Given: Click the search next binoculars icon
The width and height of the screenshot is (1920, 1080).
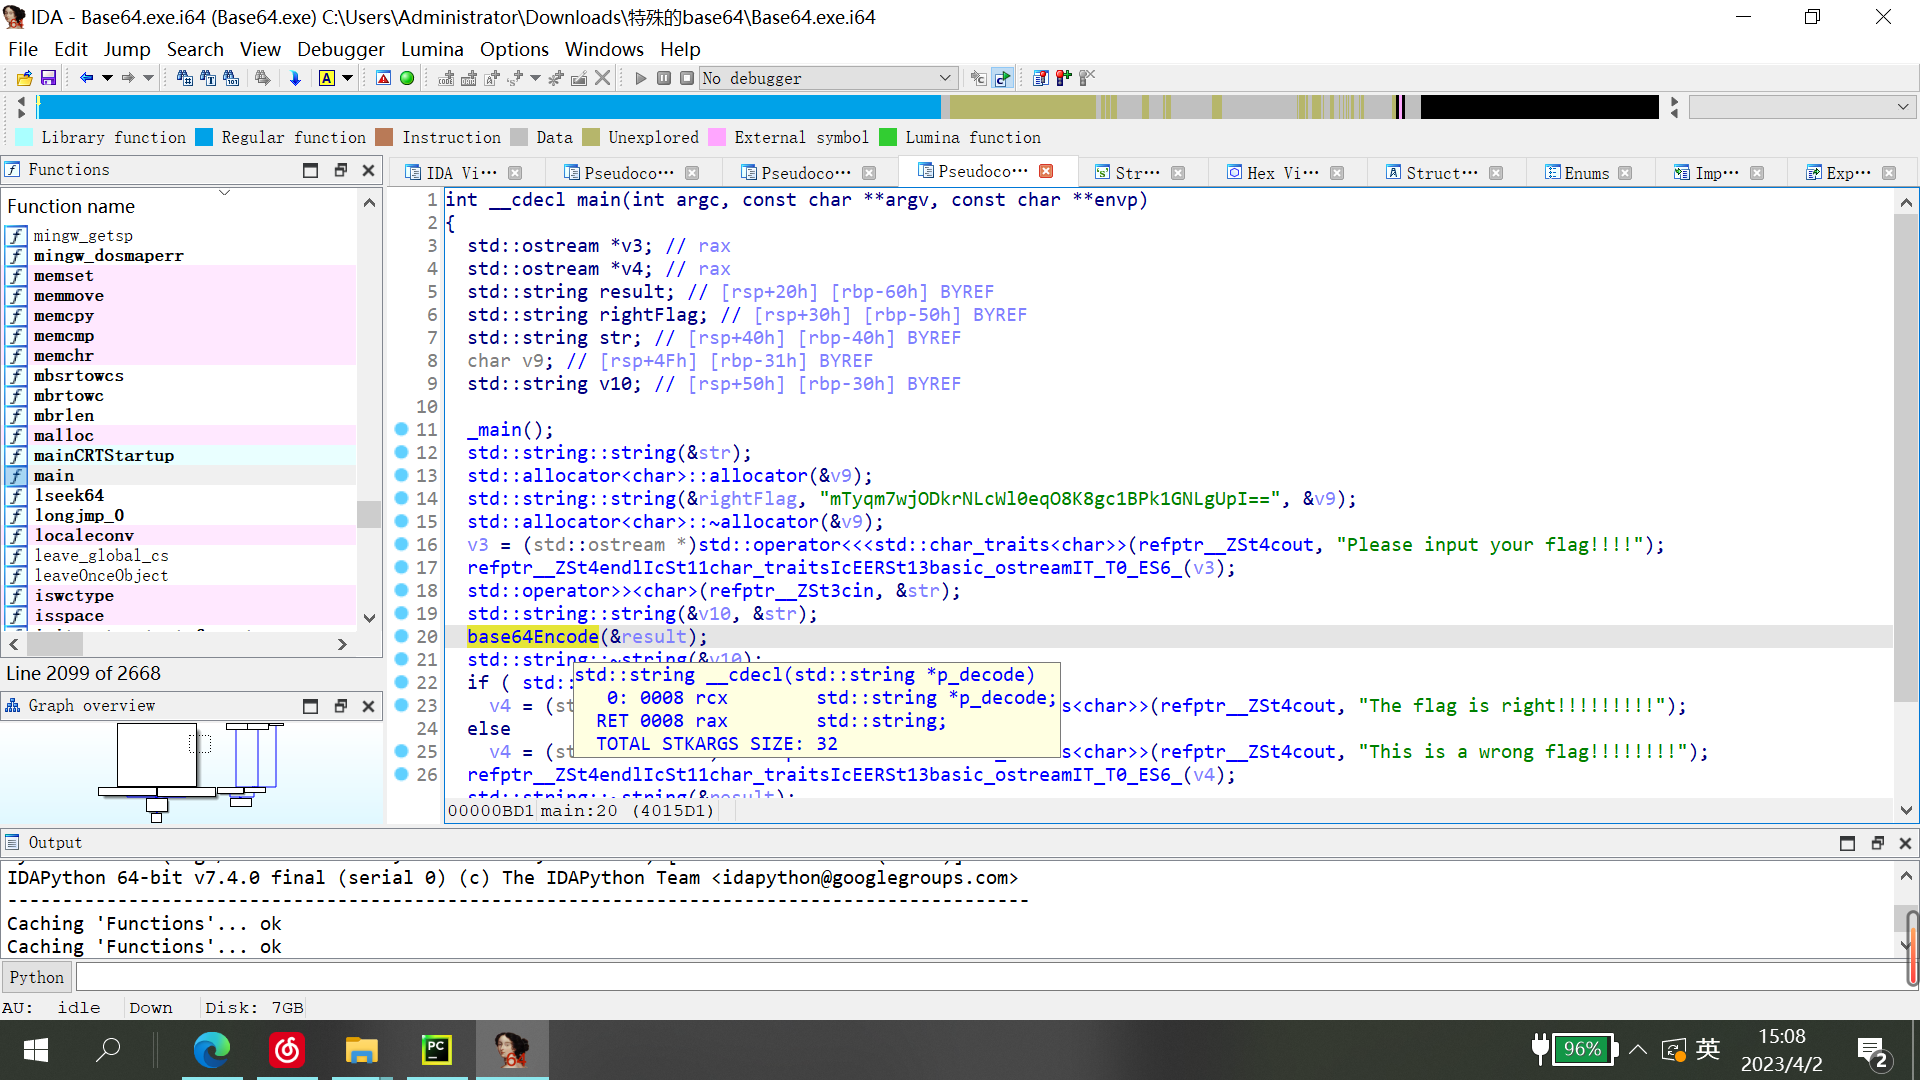Looking at the screenshot, I should [262, 78].
